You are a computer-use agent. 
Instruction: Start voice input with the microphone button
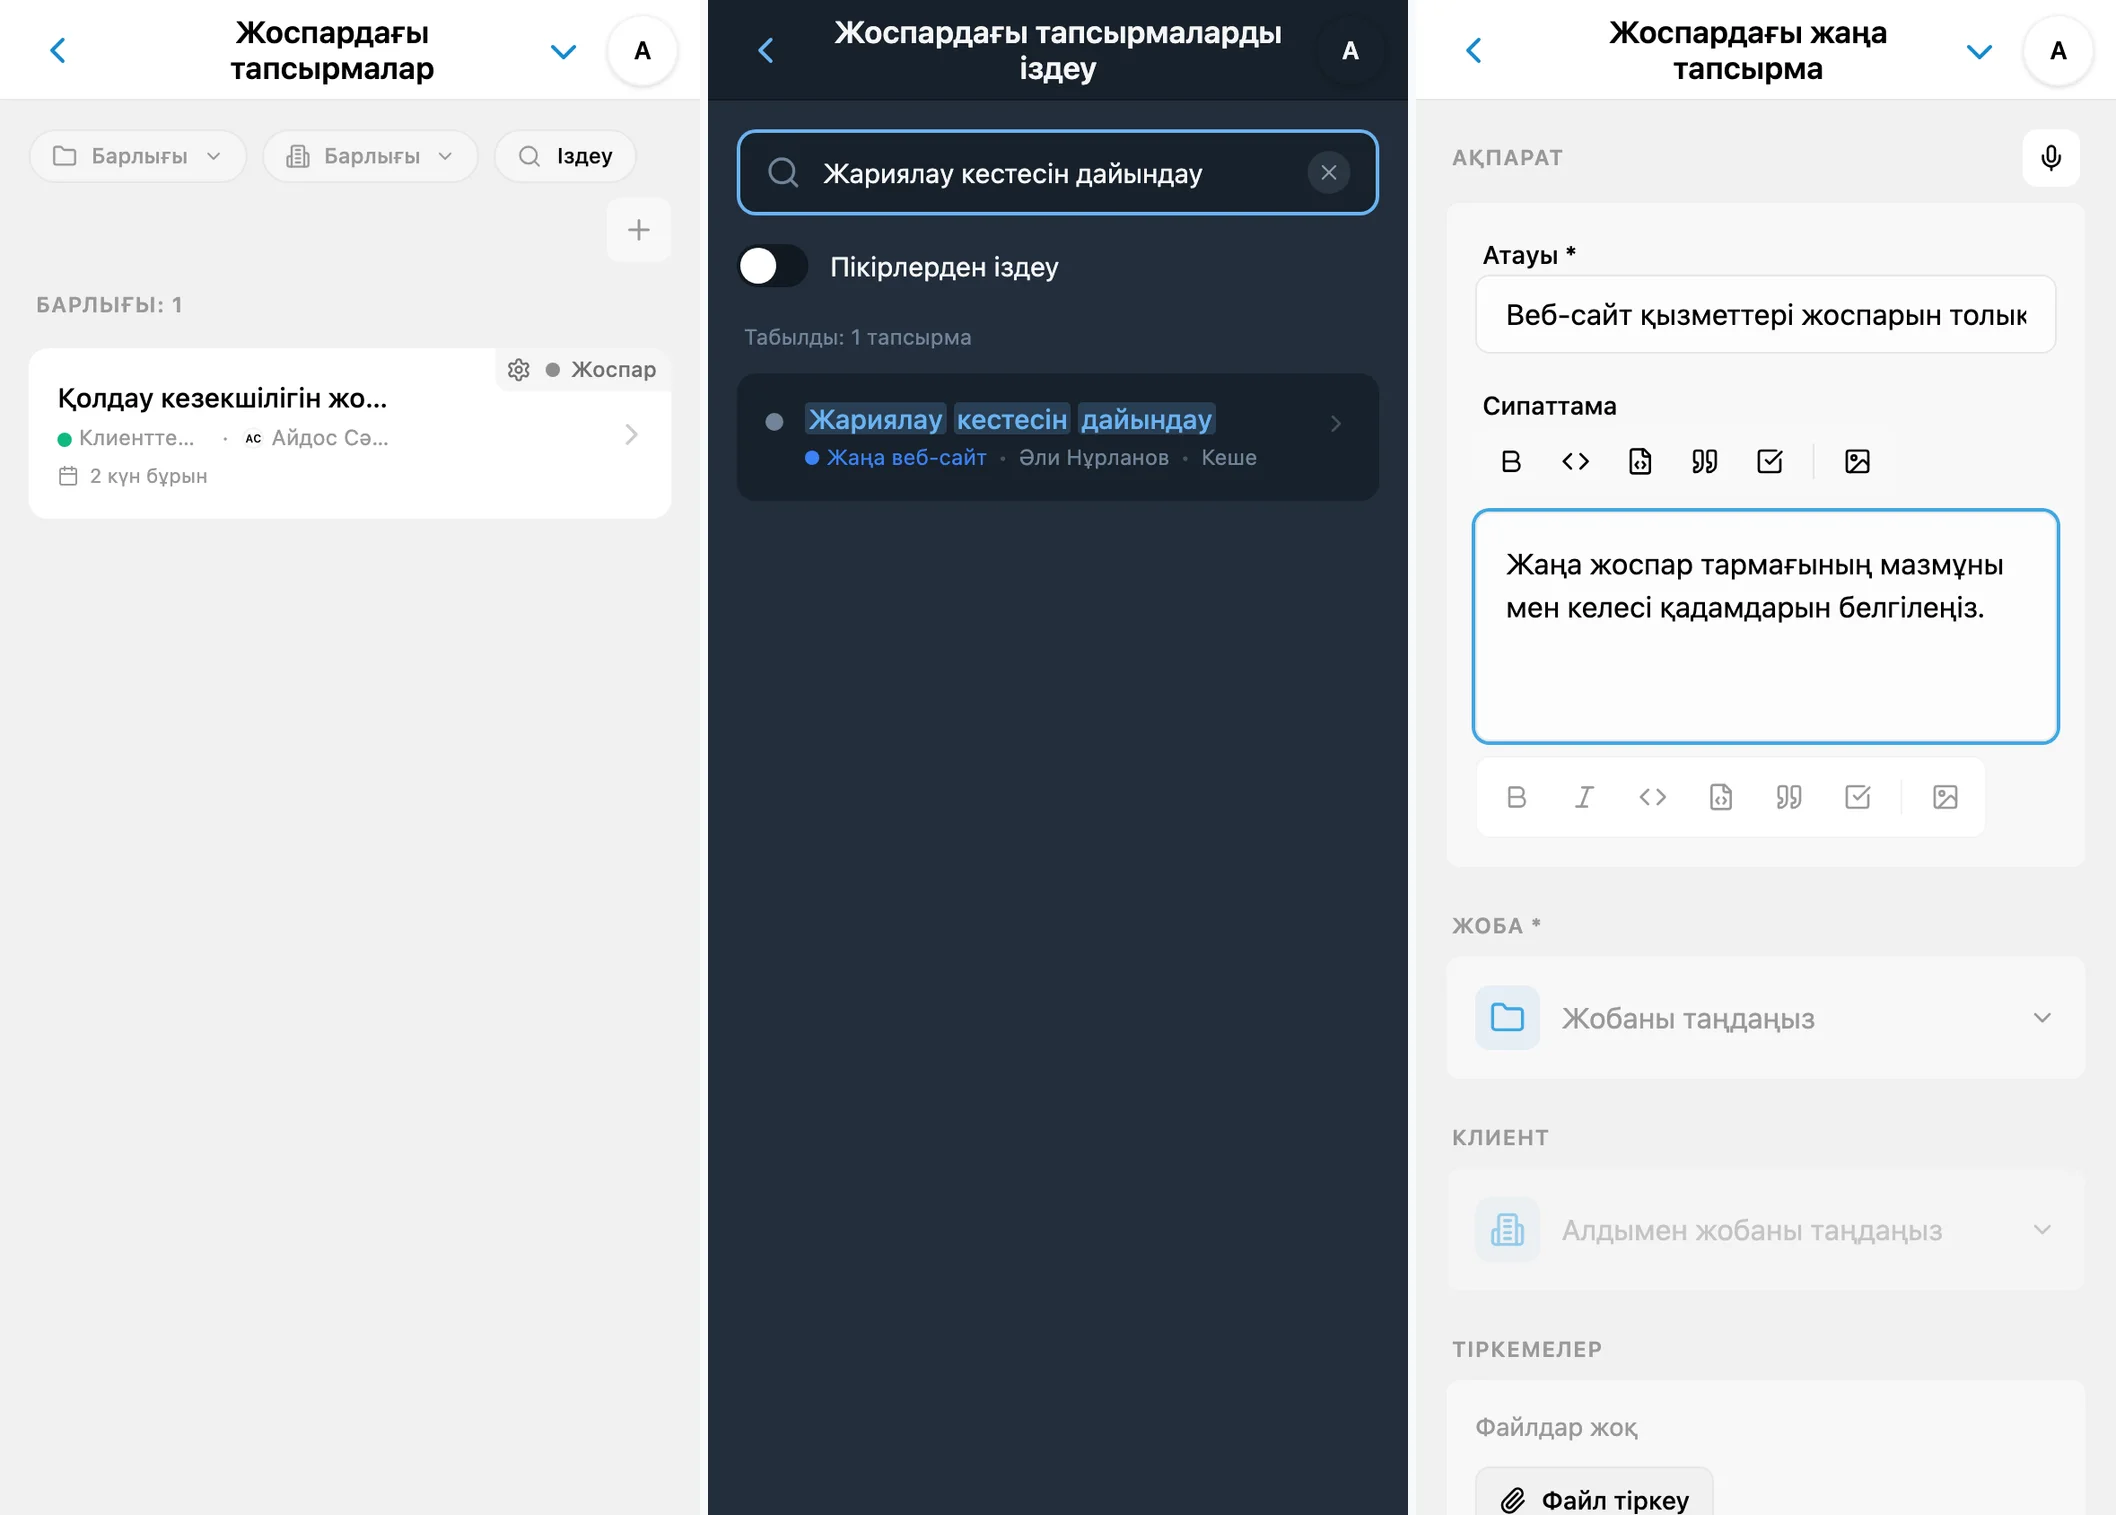click(x=2051, y=158)
